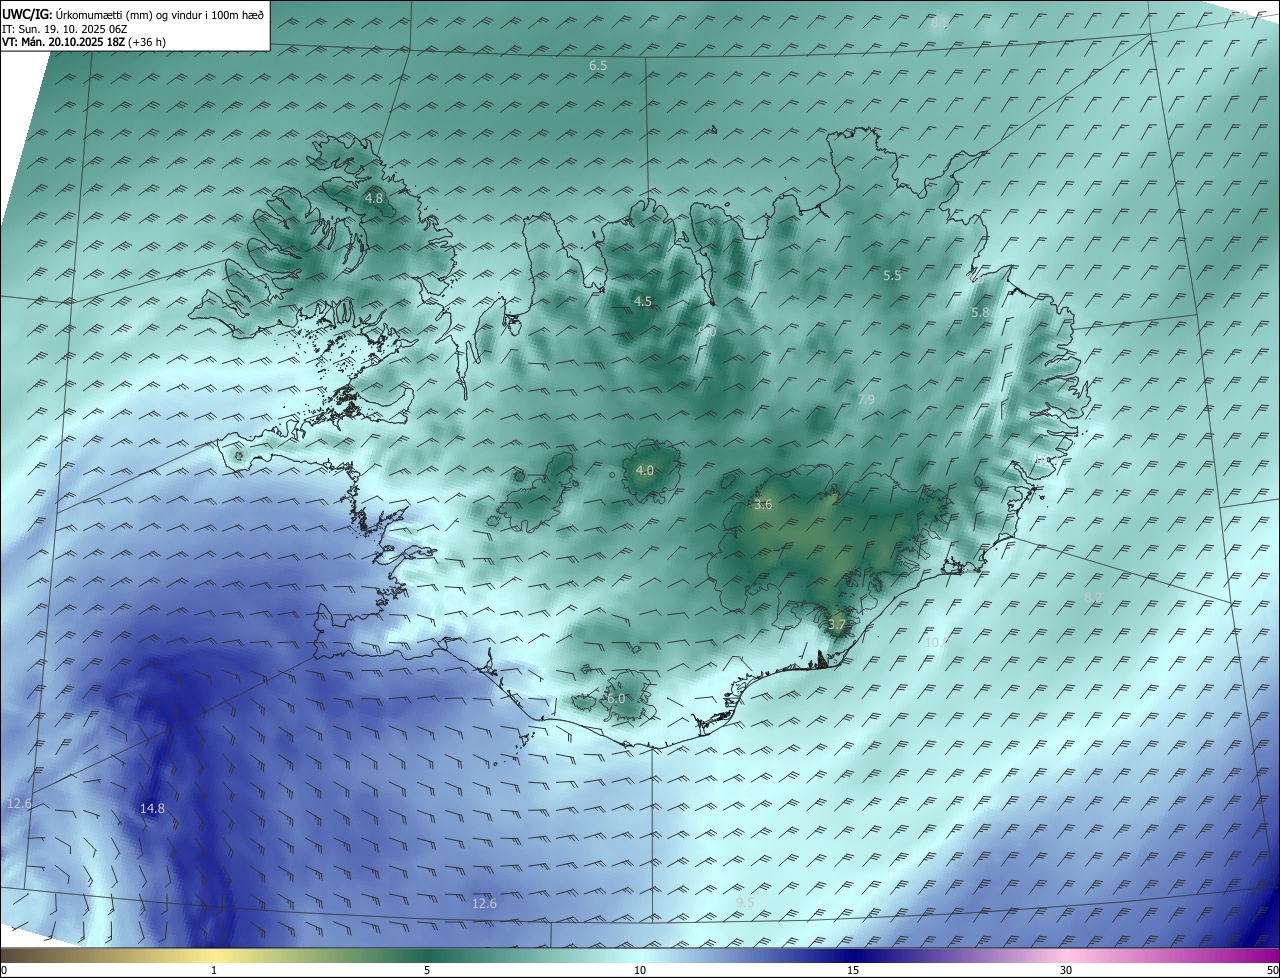Click the 4.0 value on Hofsjökull glacier
The width and height of the screenshot is (1280, 978).
(645, 470)
